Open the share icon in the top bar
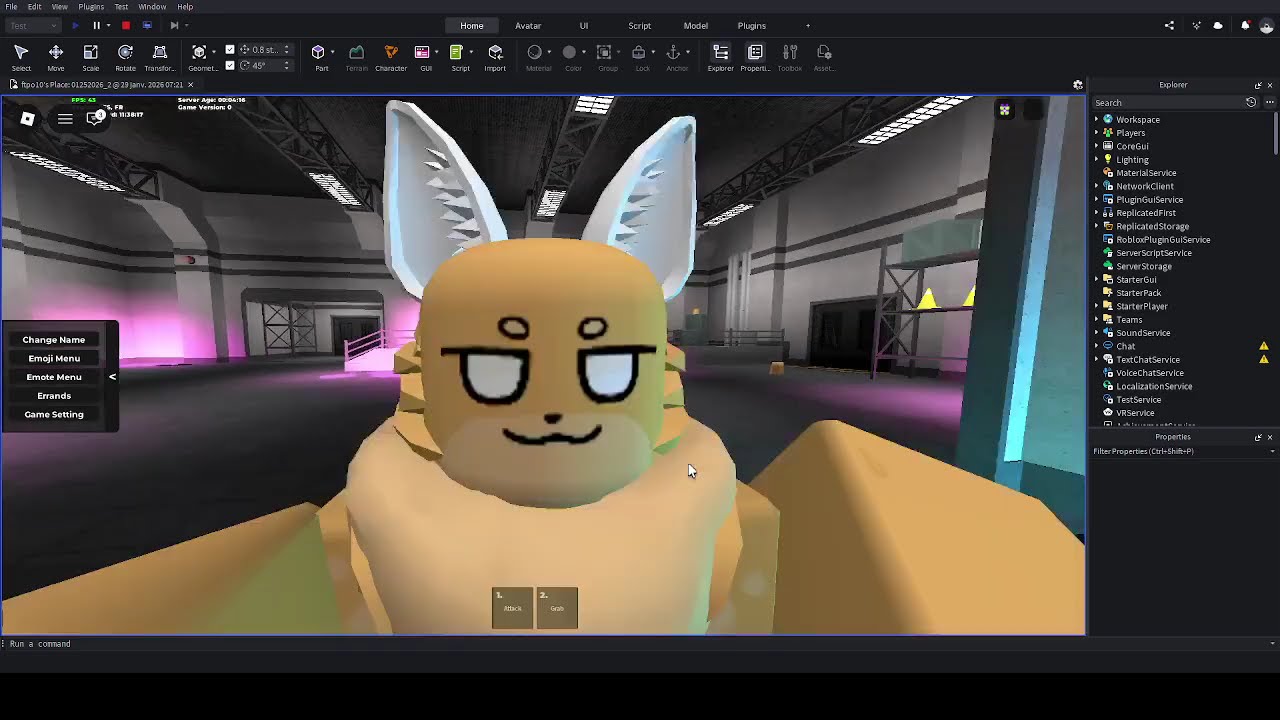 click(x=1169, y=25)
